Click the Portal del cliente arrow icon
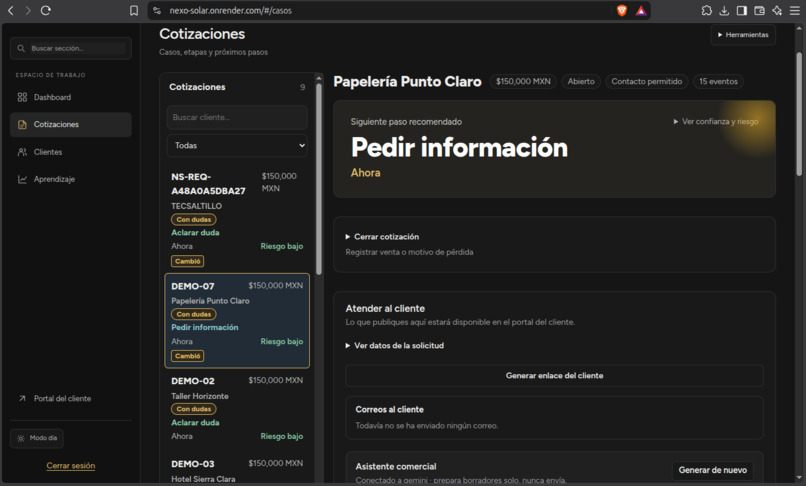 [x=22, y=398]
